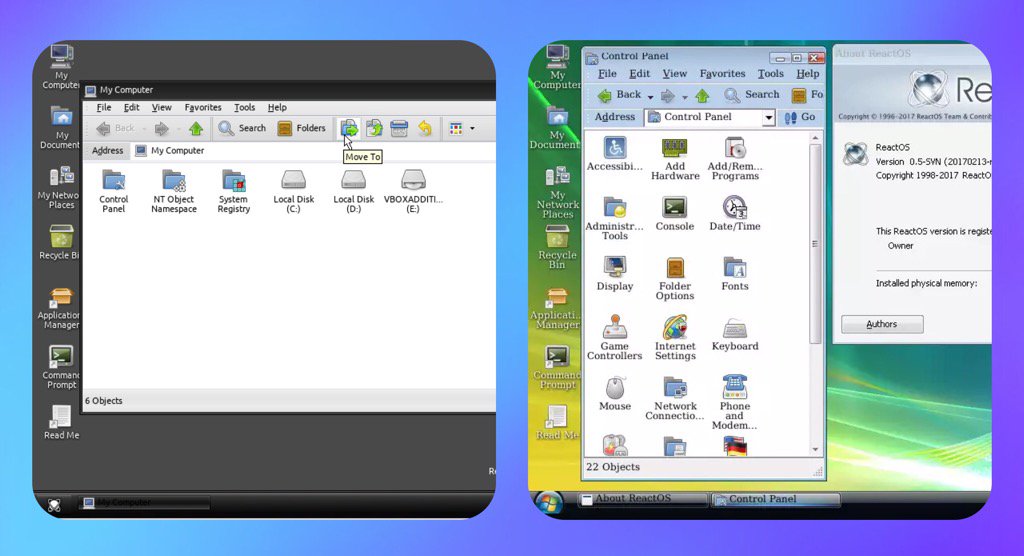Click Authors button in About ReactOS dialog
This screenshot has height=556, width=1024.
882,324
